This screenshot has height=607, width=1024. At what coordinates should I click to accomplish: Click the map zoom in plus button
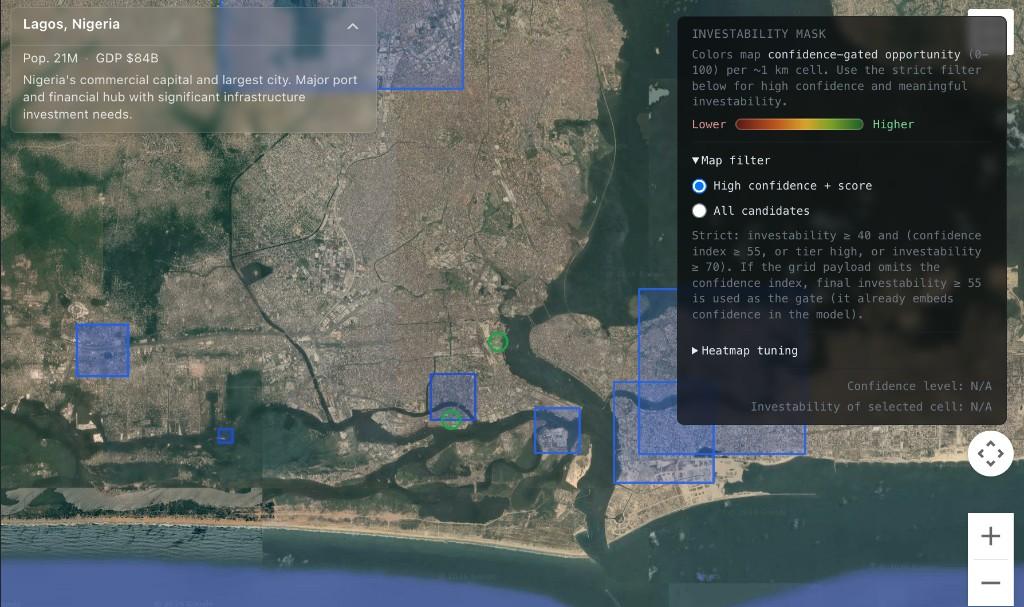click(x=990, y=536)
